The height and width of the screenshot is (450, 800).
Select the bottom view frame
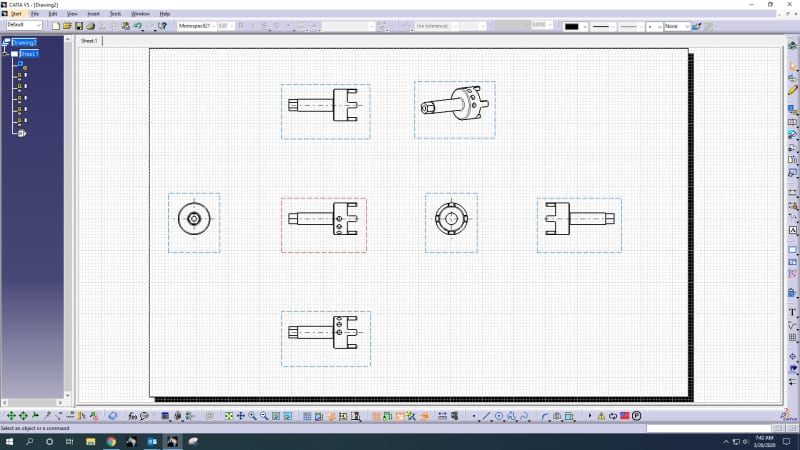click(x=326, y=339)
